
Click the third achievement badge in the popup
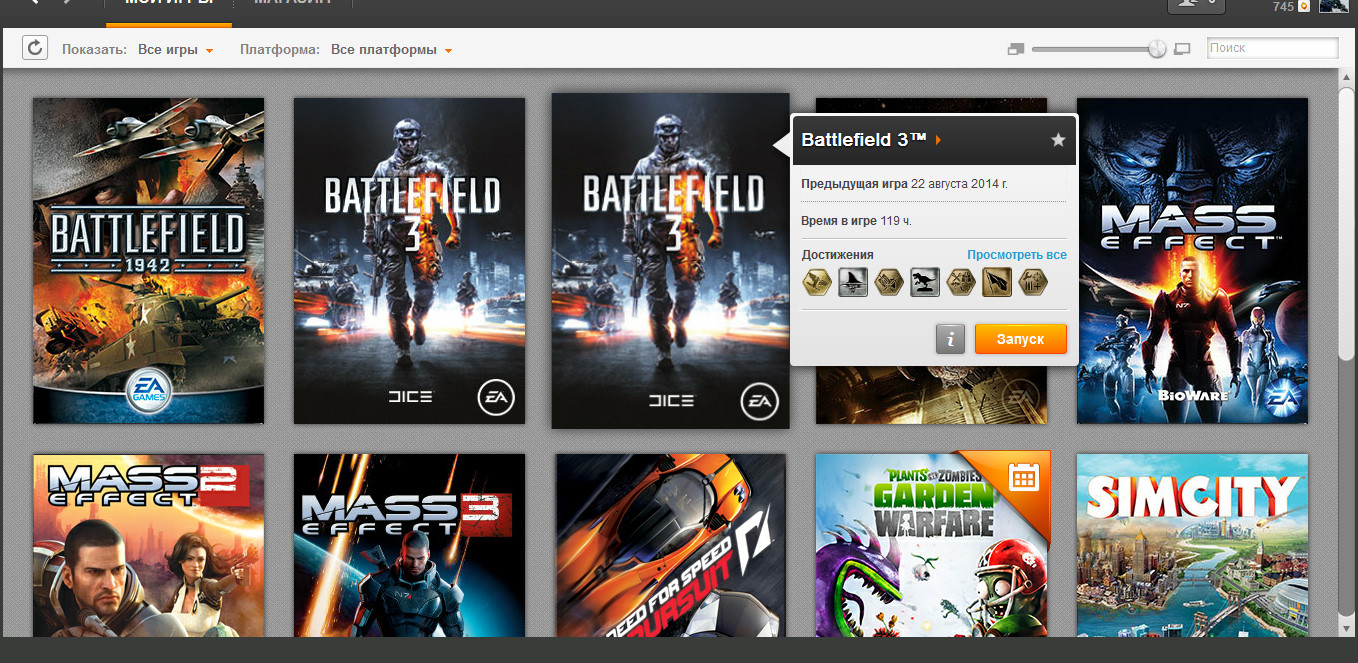coord(889,284)
